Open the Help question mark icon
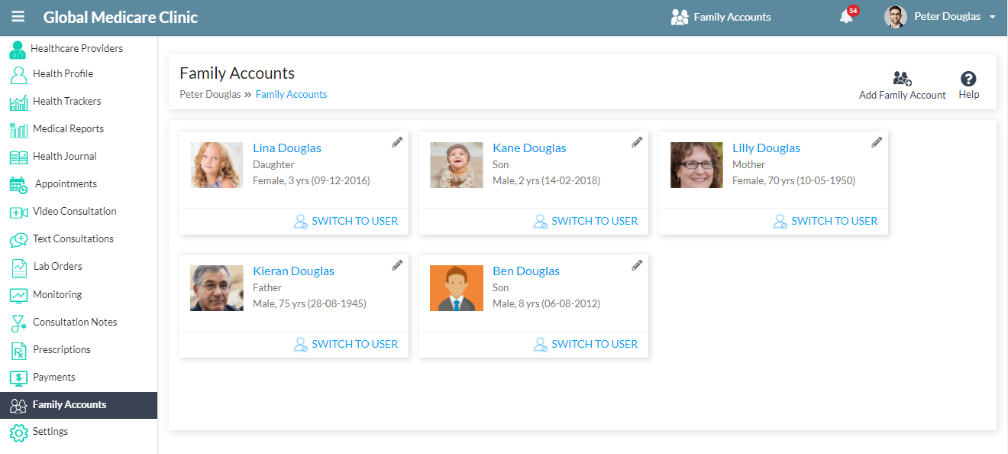1008x454 pixels. [x=968, y=79]
